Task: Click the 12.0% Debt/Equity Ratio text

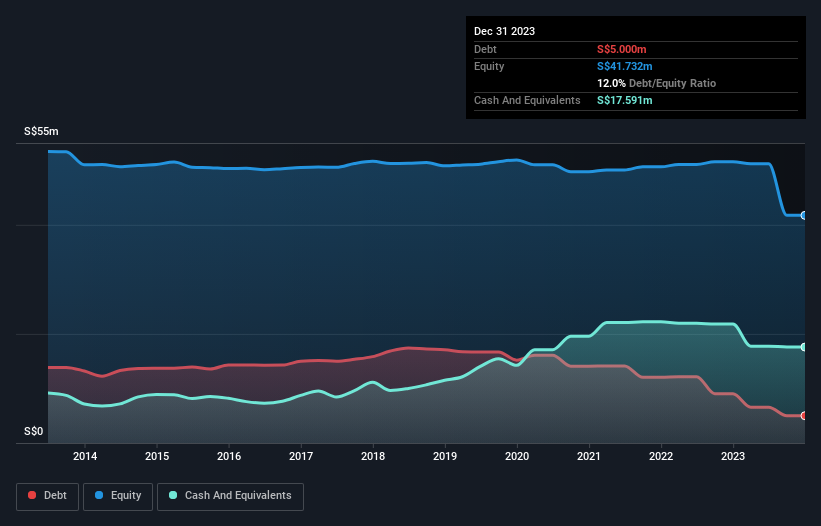Action: point(657,83)
